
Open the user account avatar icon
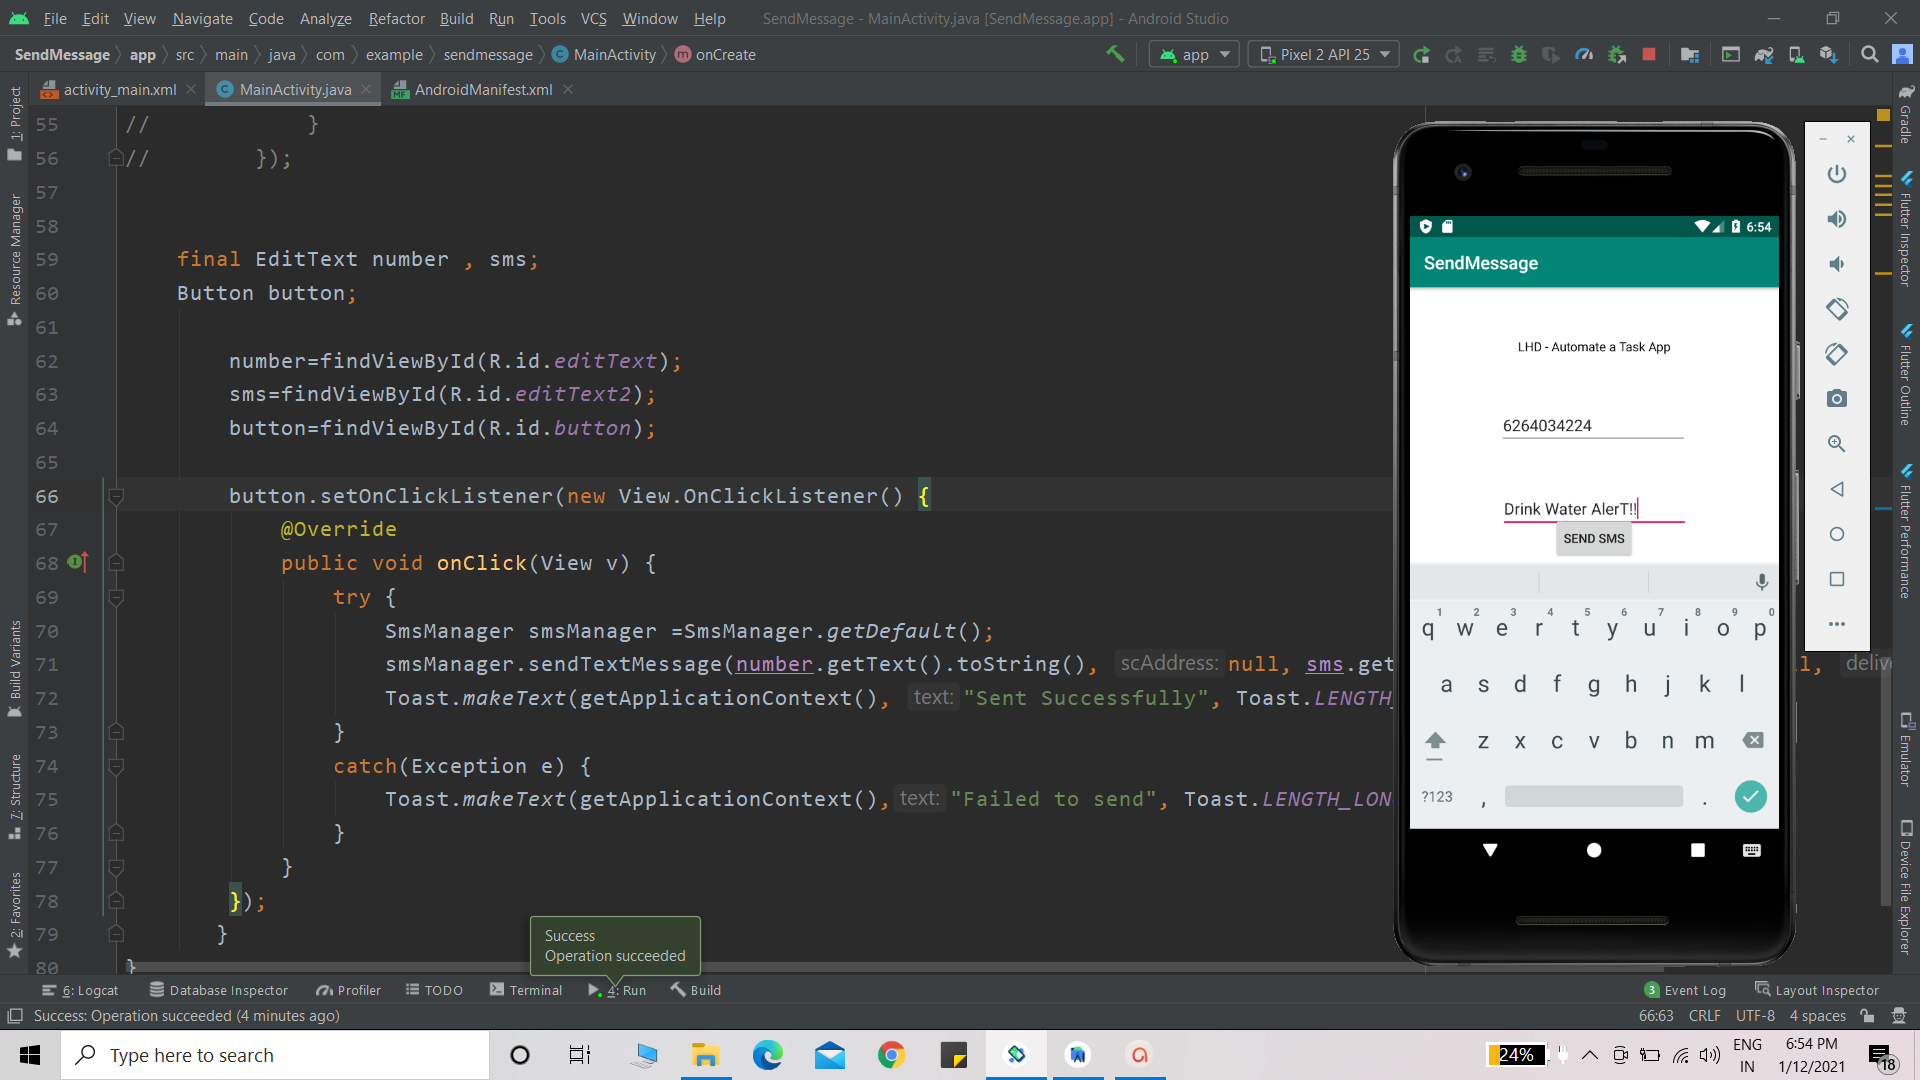click(1902, 54)
